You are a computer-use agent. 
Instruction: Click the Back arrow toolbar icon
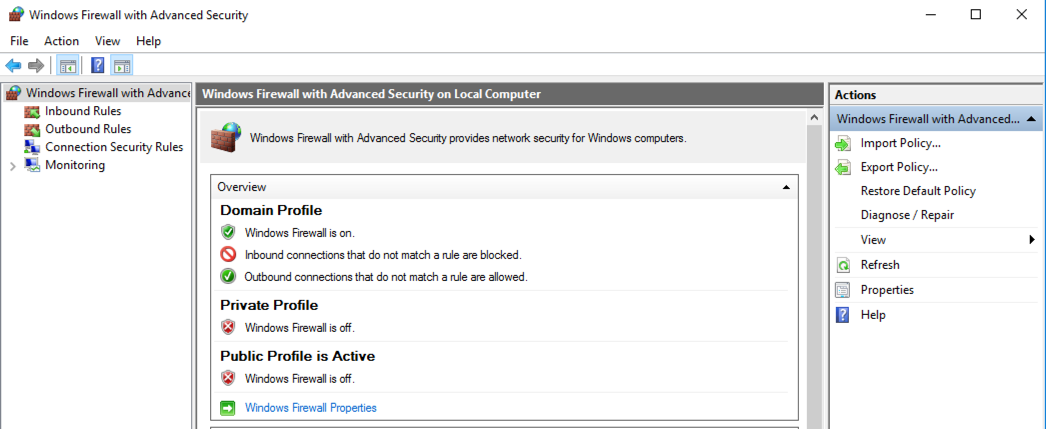(x=13, y=66)
